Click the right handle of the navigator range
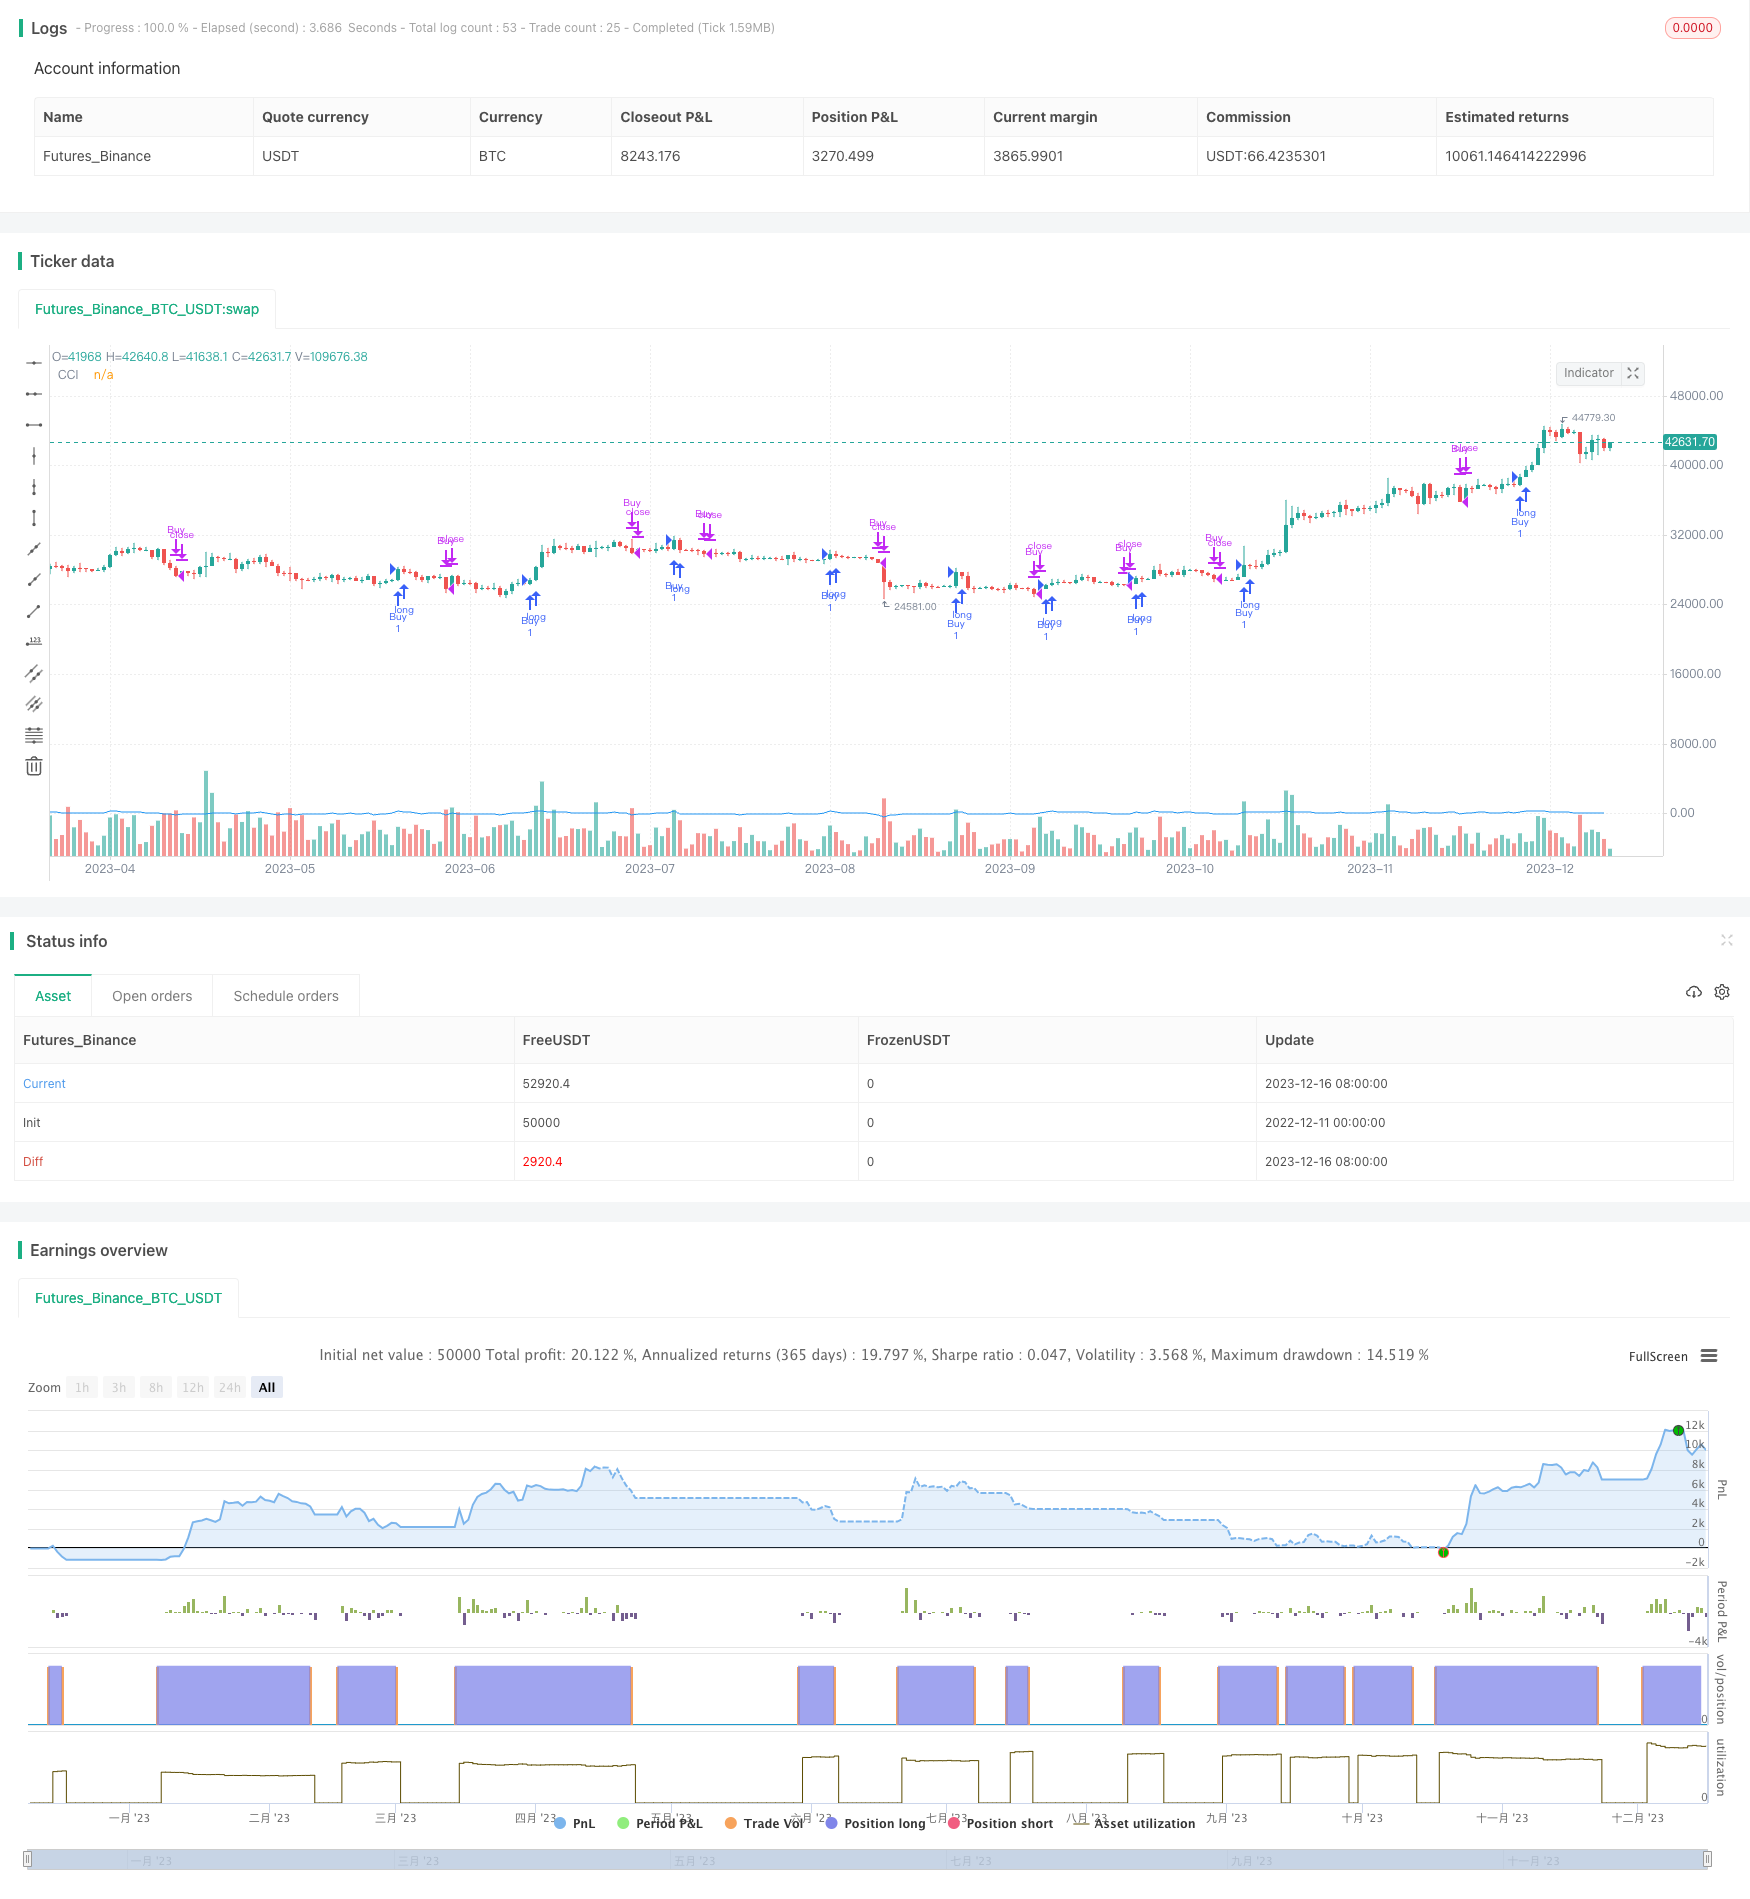1750x1899 pixels. pyautogui.click(x=1708, y=1859)
